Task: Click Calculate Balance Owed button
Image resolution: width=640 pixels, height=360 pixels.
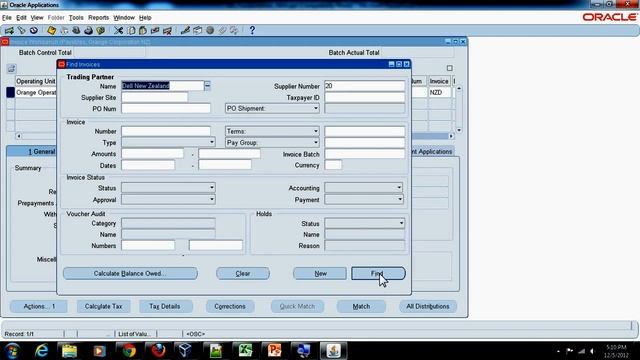Action: click(x=130, y=273)
